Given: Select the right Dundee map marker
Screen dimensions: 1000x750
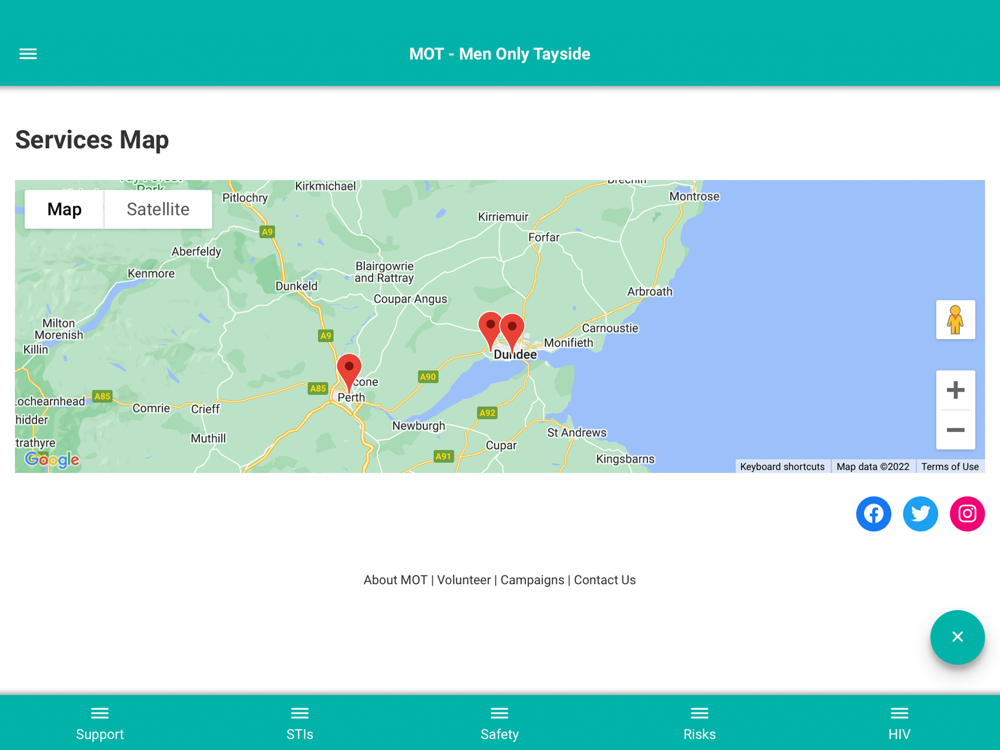Looking at the screenshot, I should tap(512, 333).
